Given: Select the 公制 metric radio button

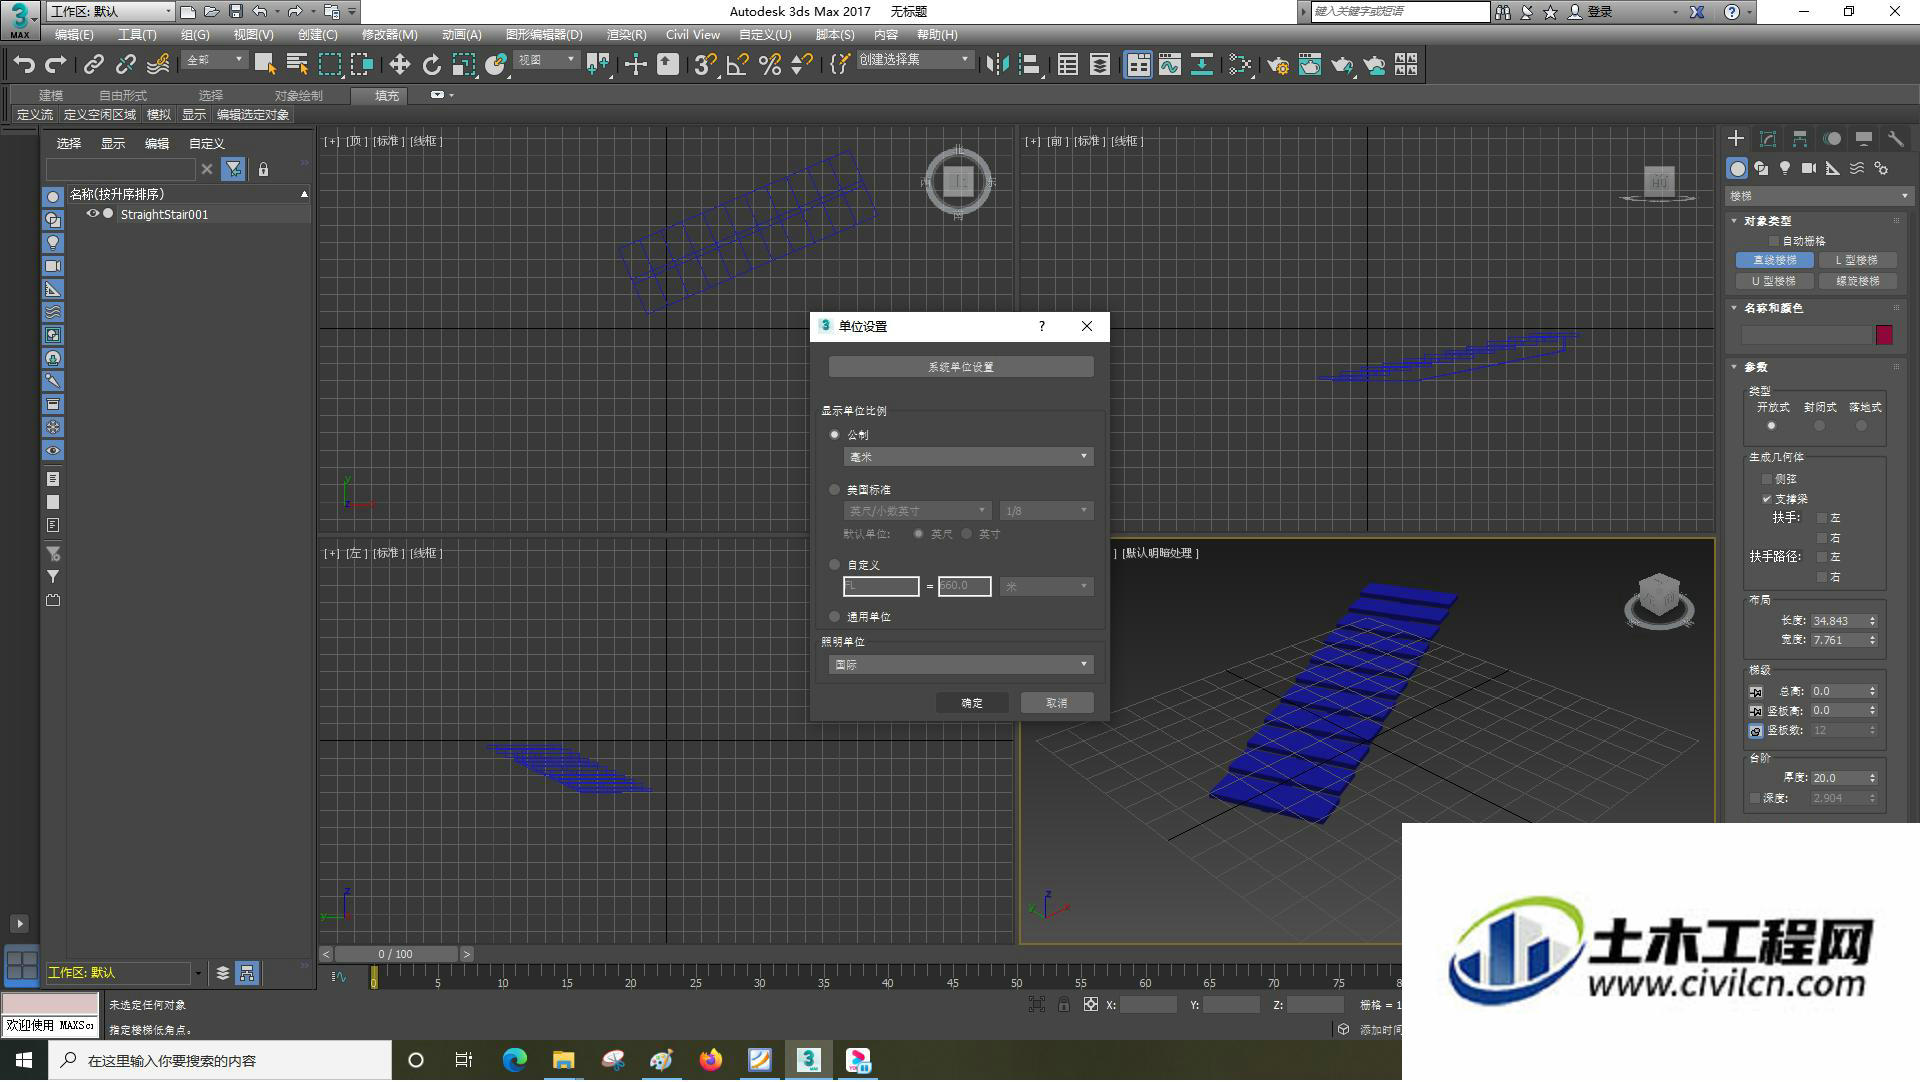Looking at the screenshot, I should (835, 435).
